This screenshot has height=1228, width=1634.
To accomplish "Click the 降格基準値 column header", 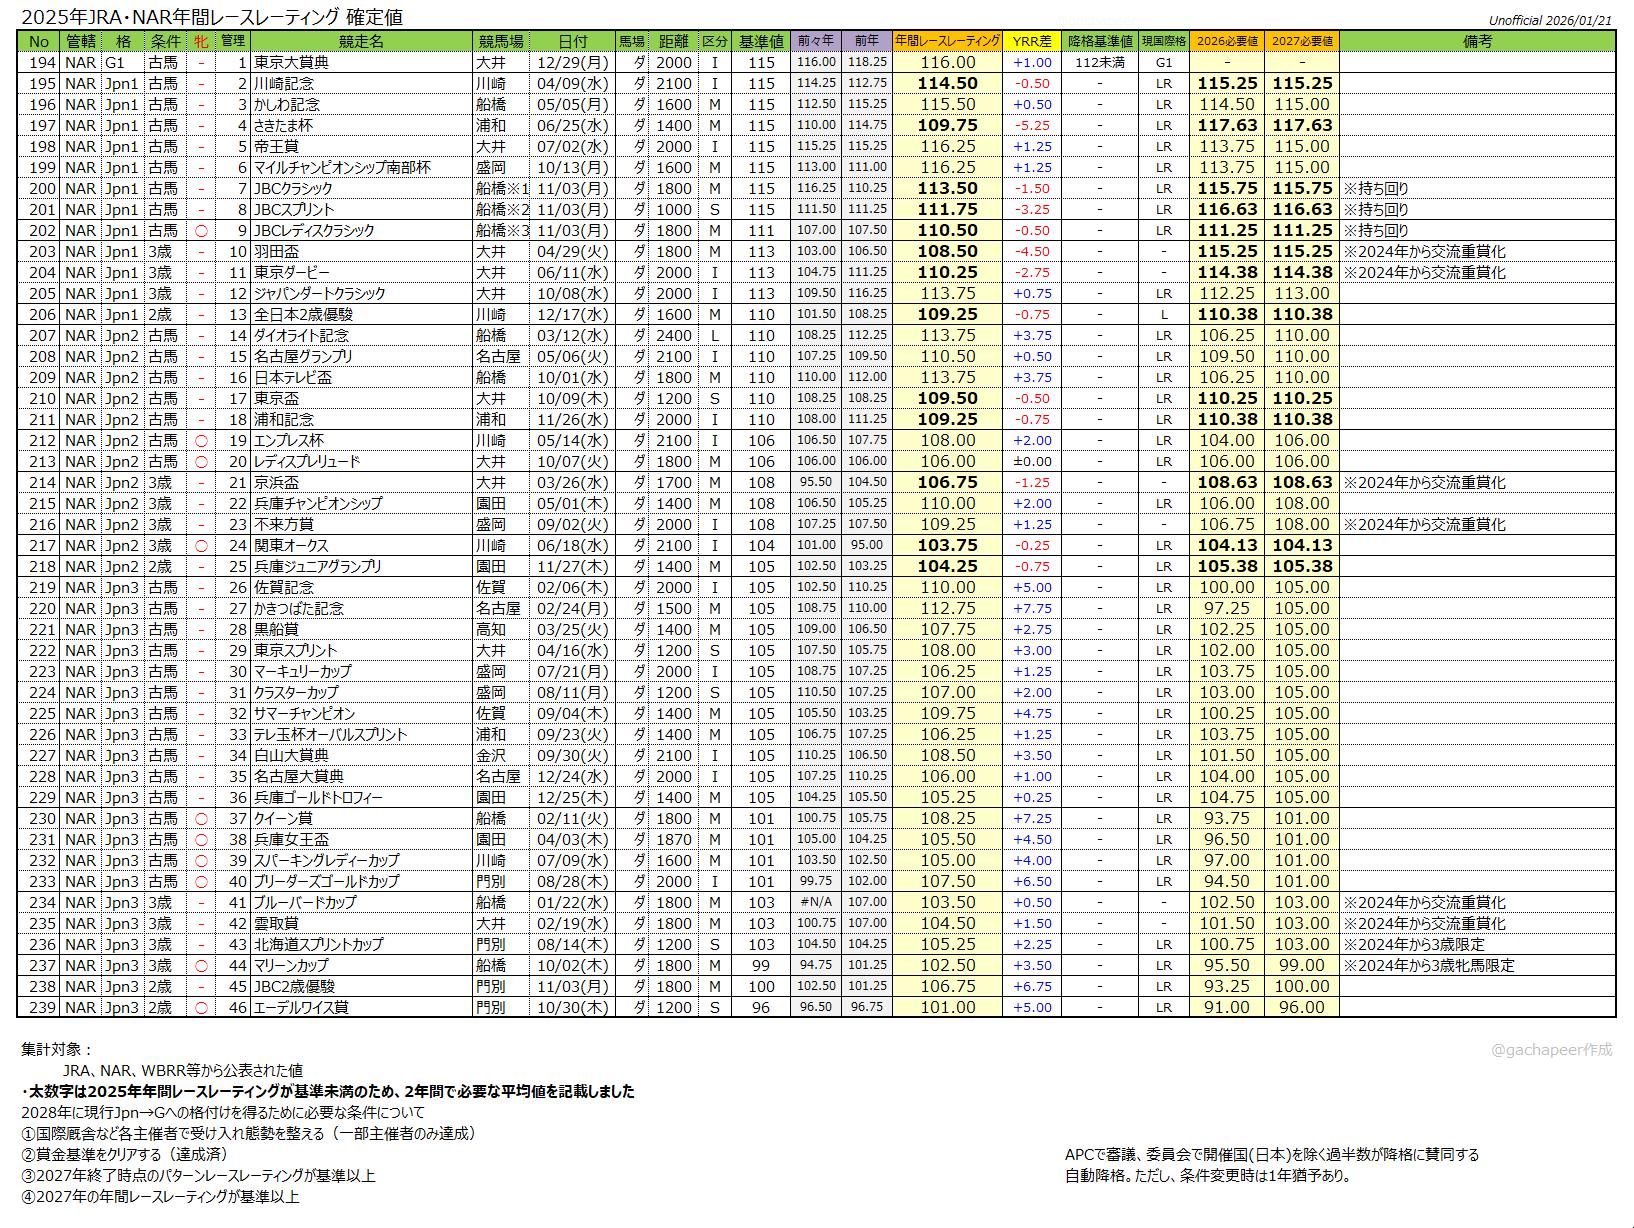I will click(1099, 41).
